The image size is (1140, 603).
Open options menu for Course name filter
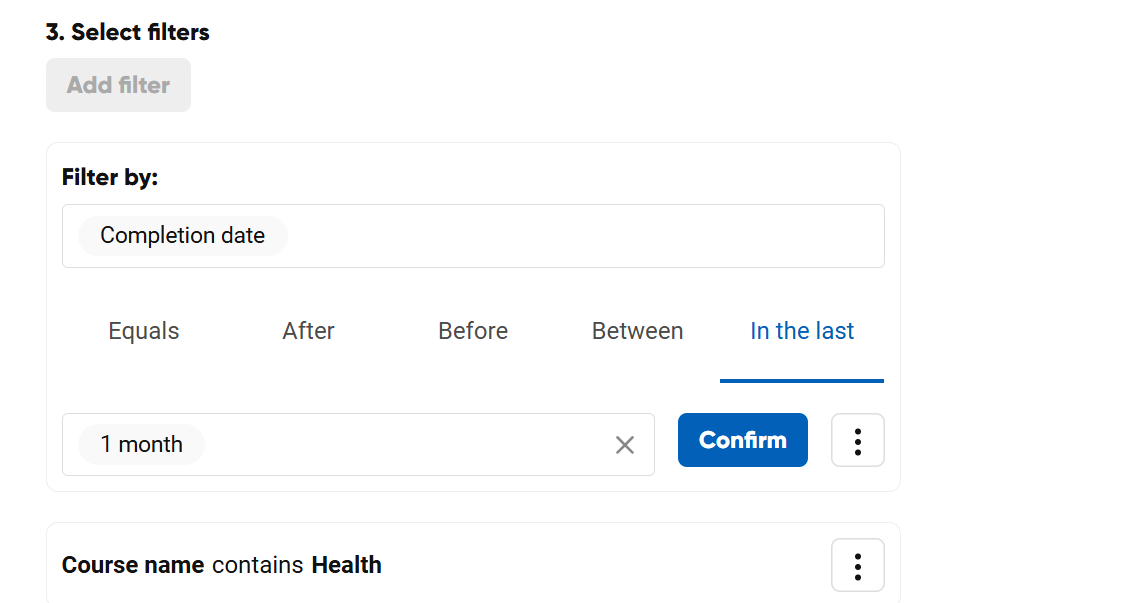click(857, 565)
